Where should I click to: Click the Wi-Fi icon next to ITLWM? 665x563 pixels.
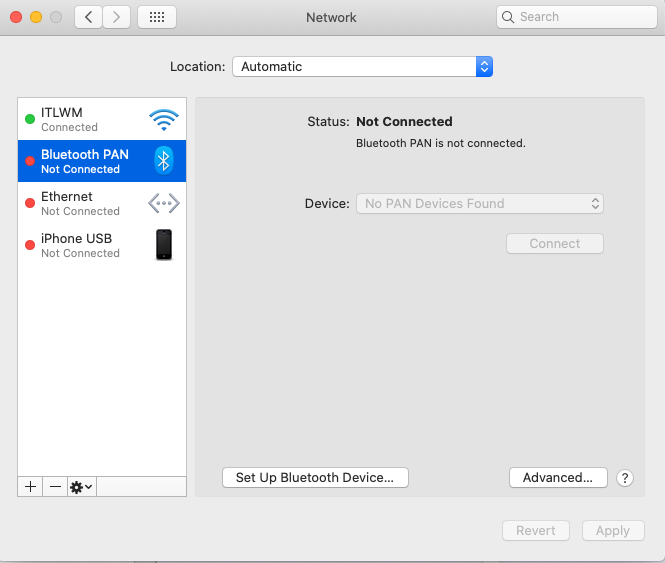coord(163,120)
